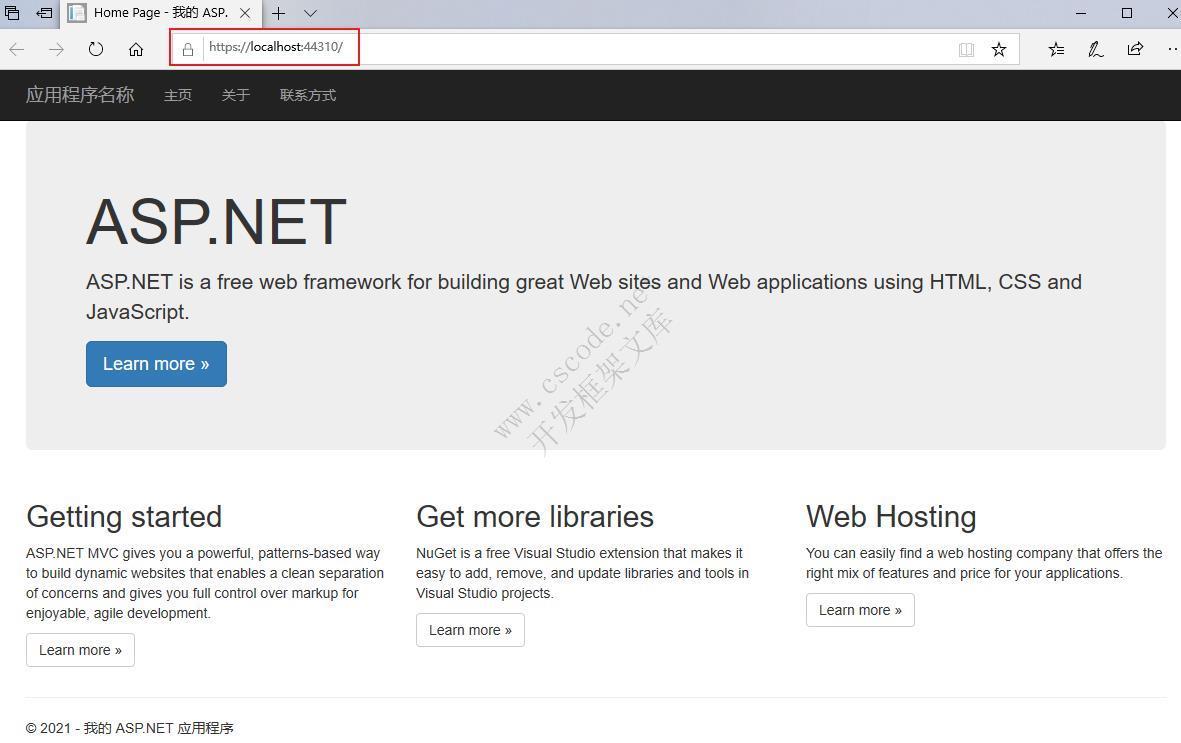Start a Web Note with the pen icon
1181x743 pixels.
pos(1095,48)
